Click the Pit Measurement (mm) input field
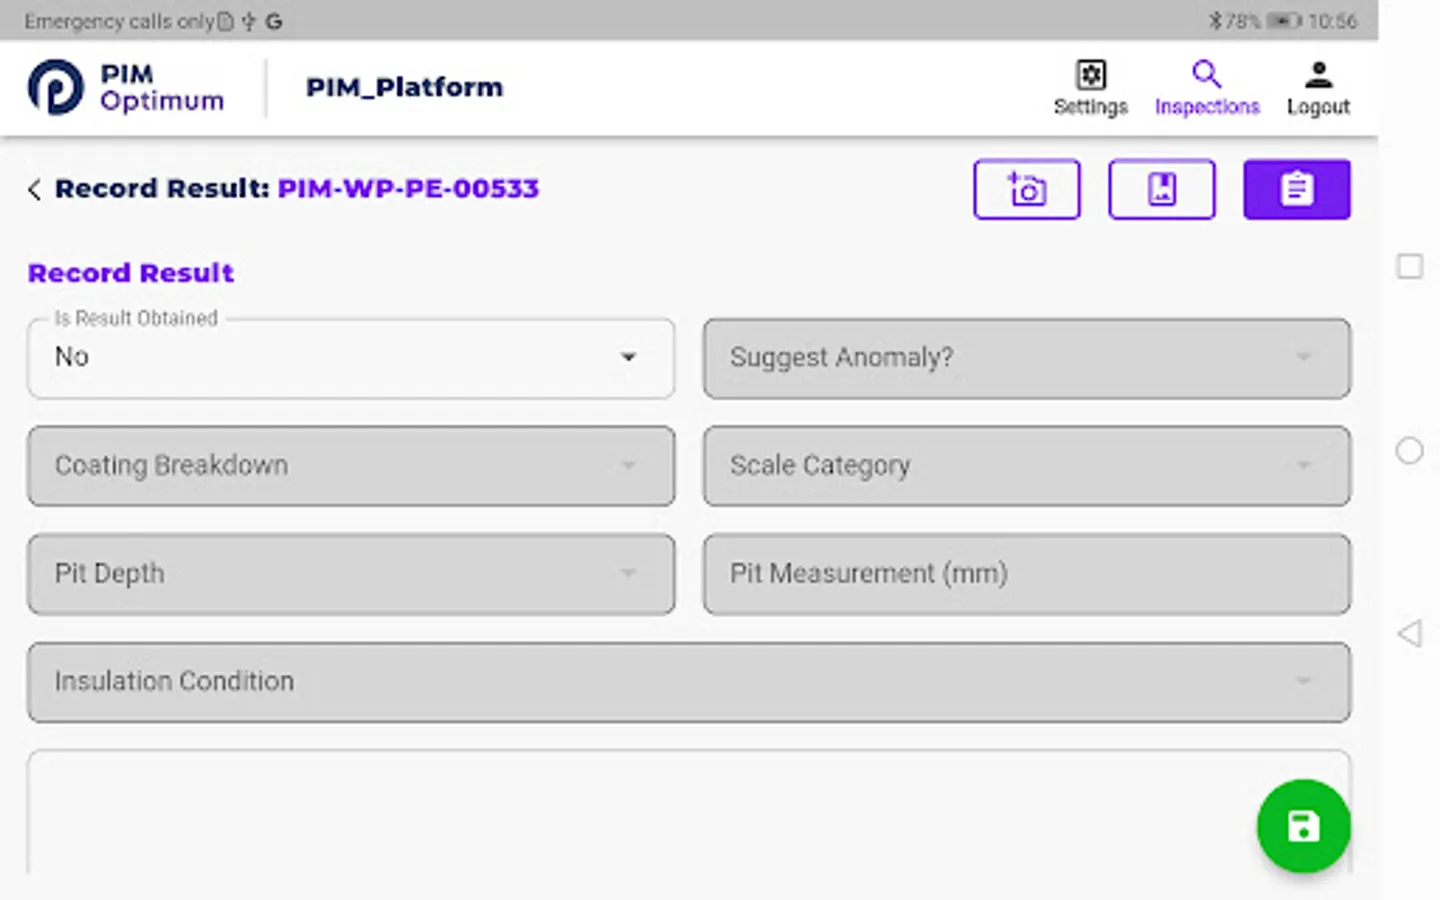This screenshot has height=900, width=1440. [1026, 573]
